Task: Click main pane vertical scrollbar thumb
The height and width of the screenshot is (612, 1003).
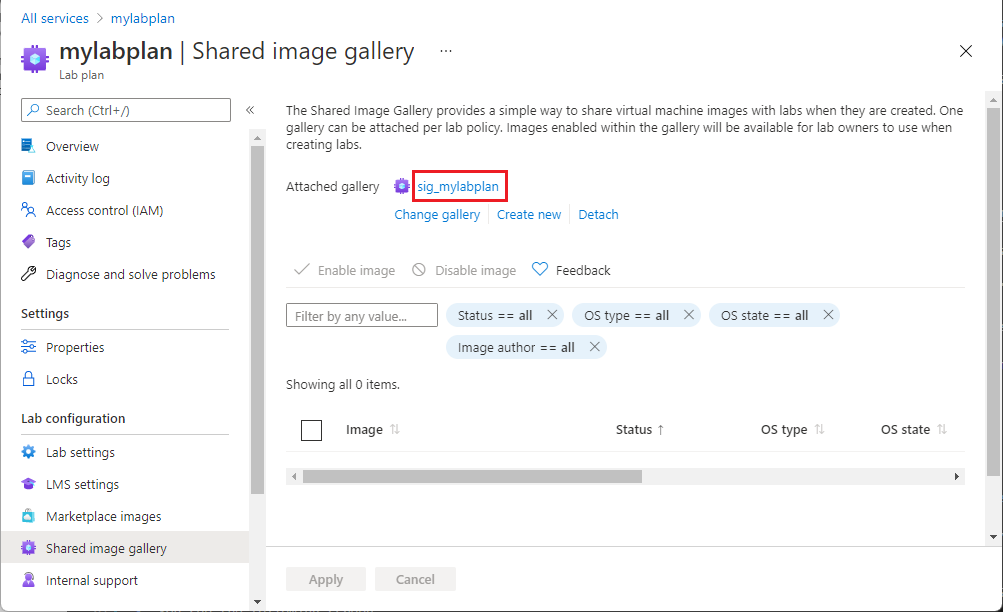Action: coord(993,292)
